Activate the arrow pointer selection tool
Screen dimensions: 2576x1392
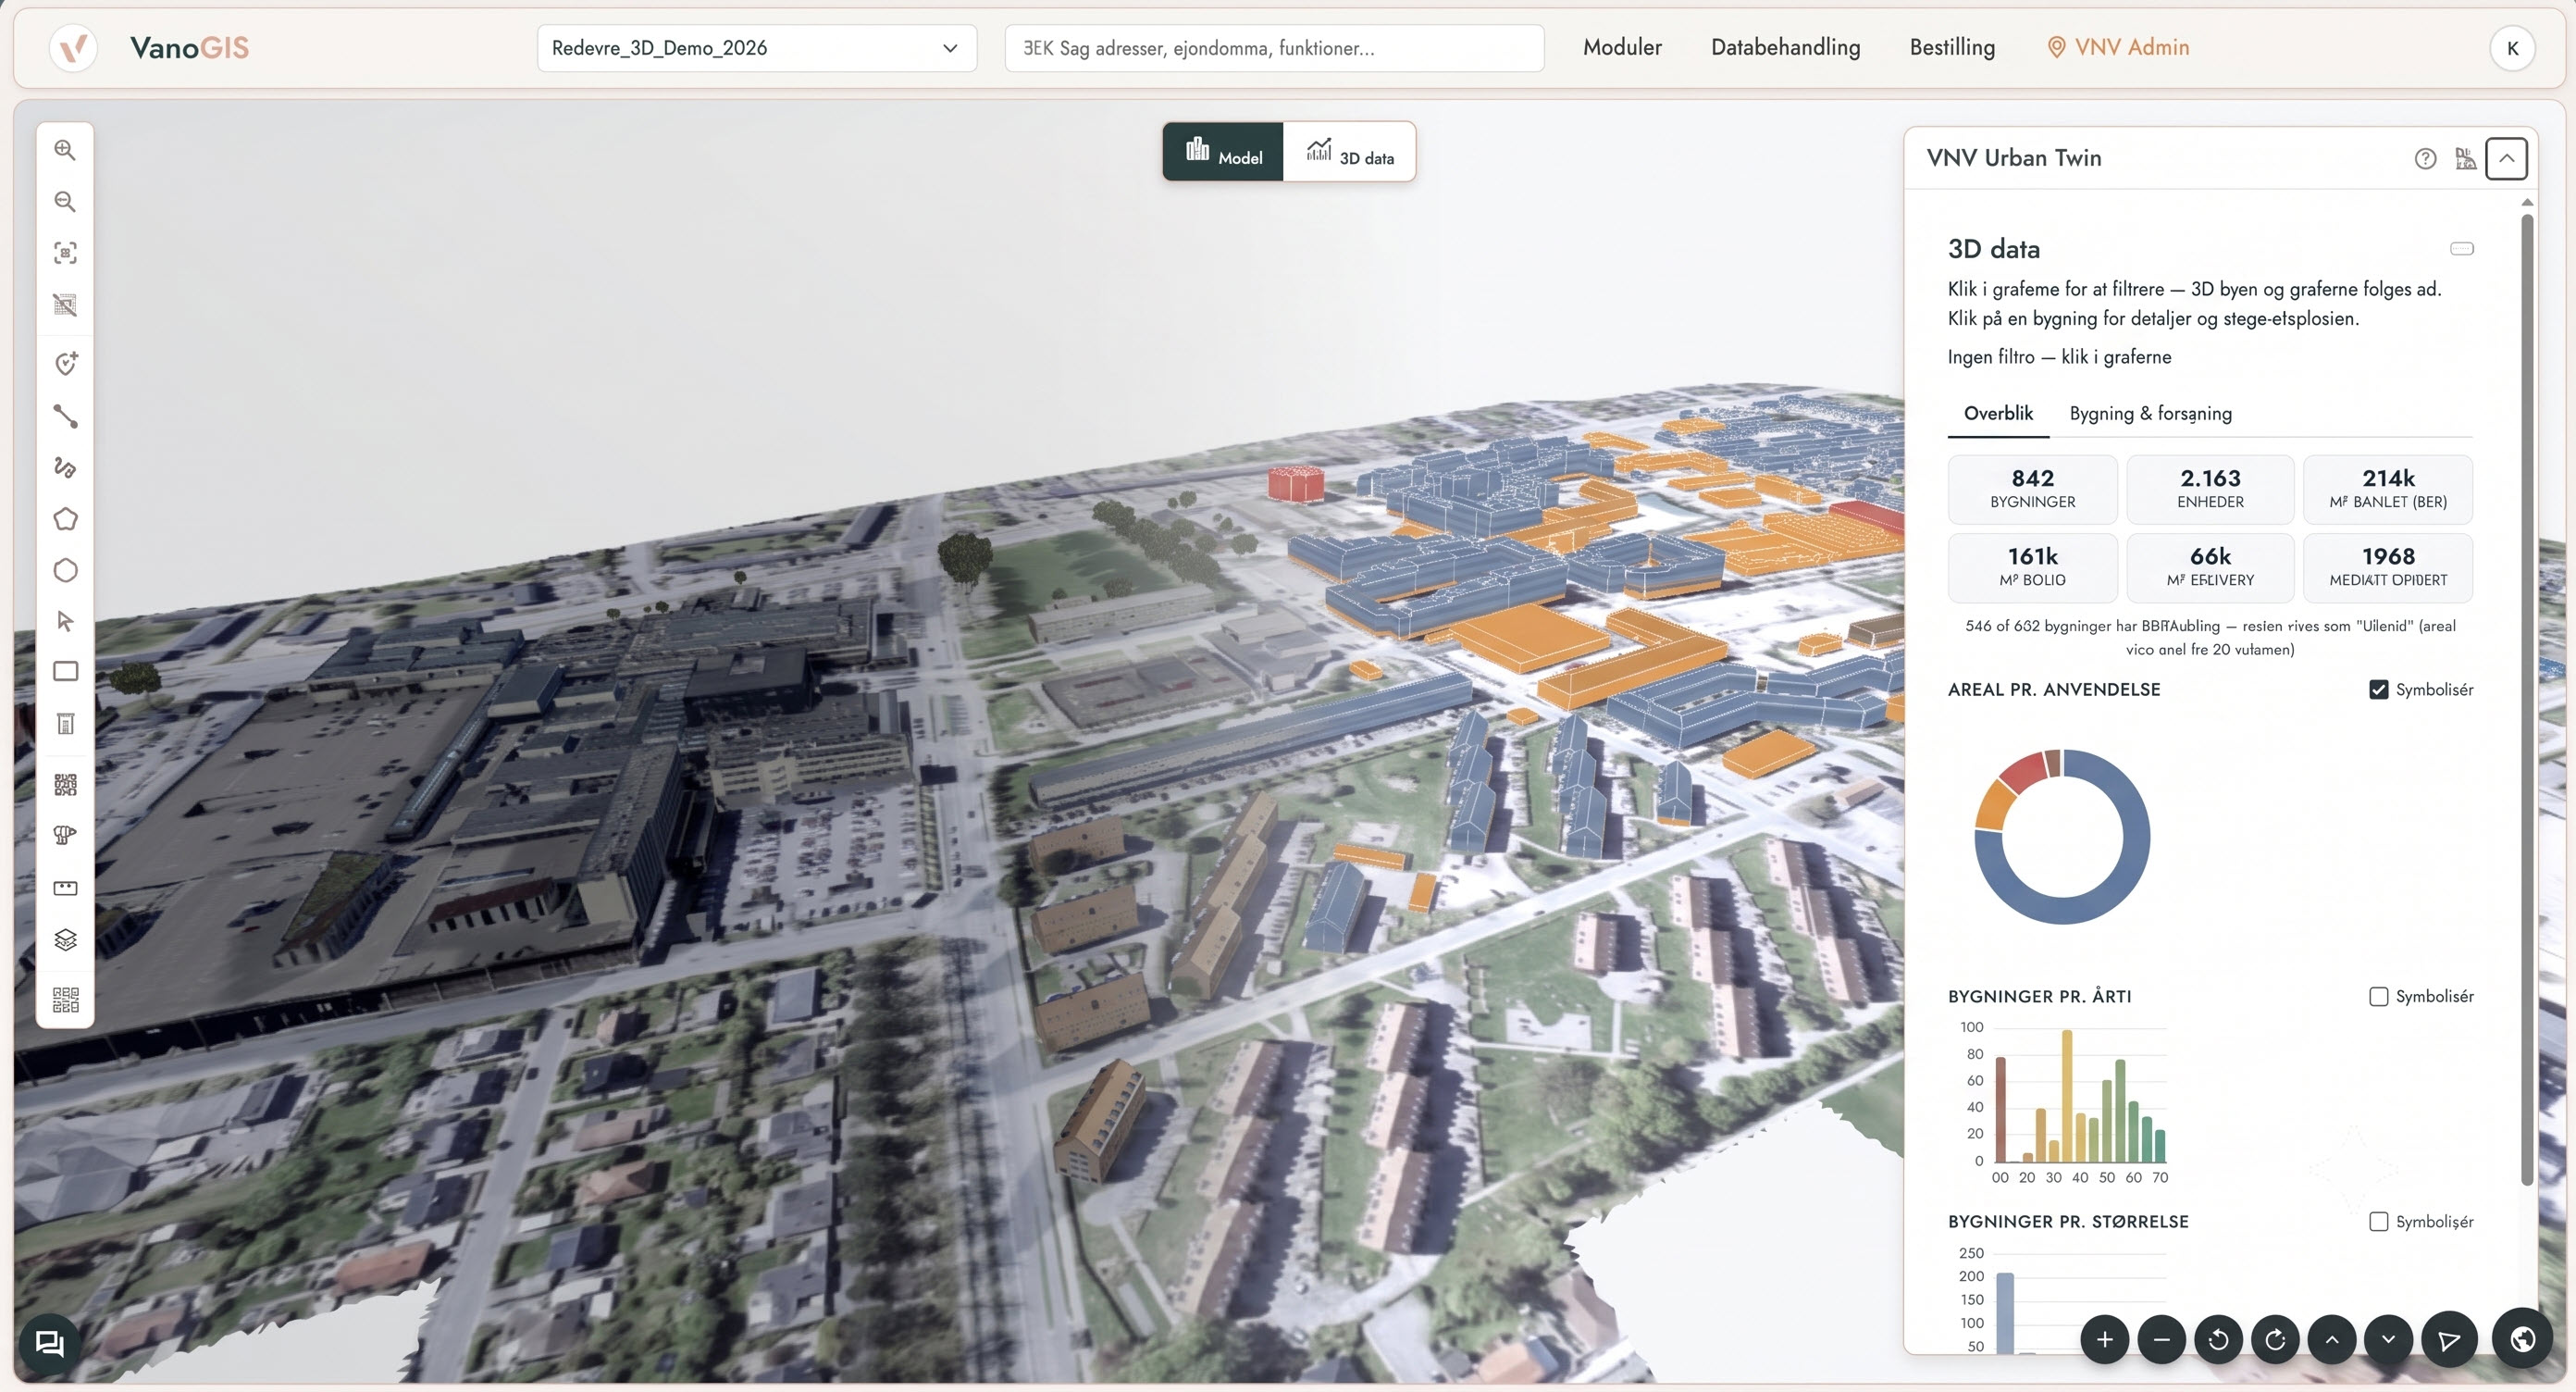tap(65, 621)
